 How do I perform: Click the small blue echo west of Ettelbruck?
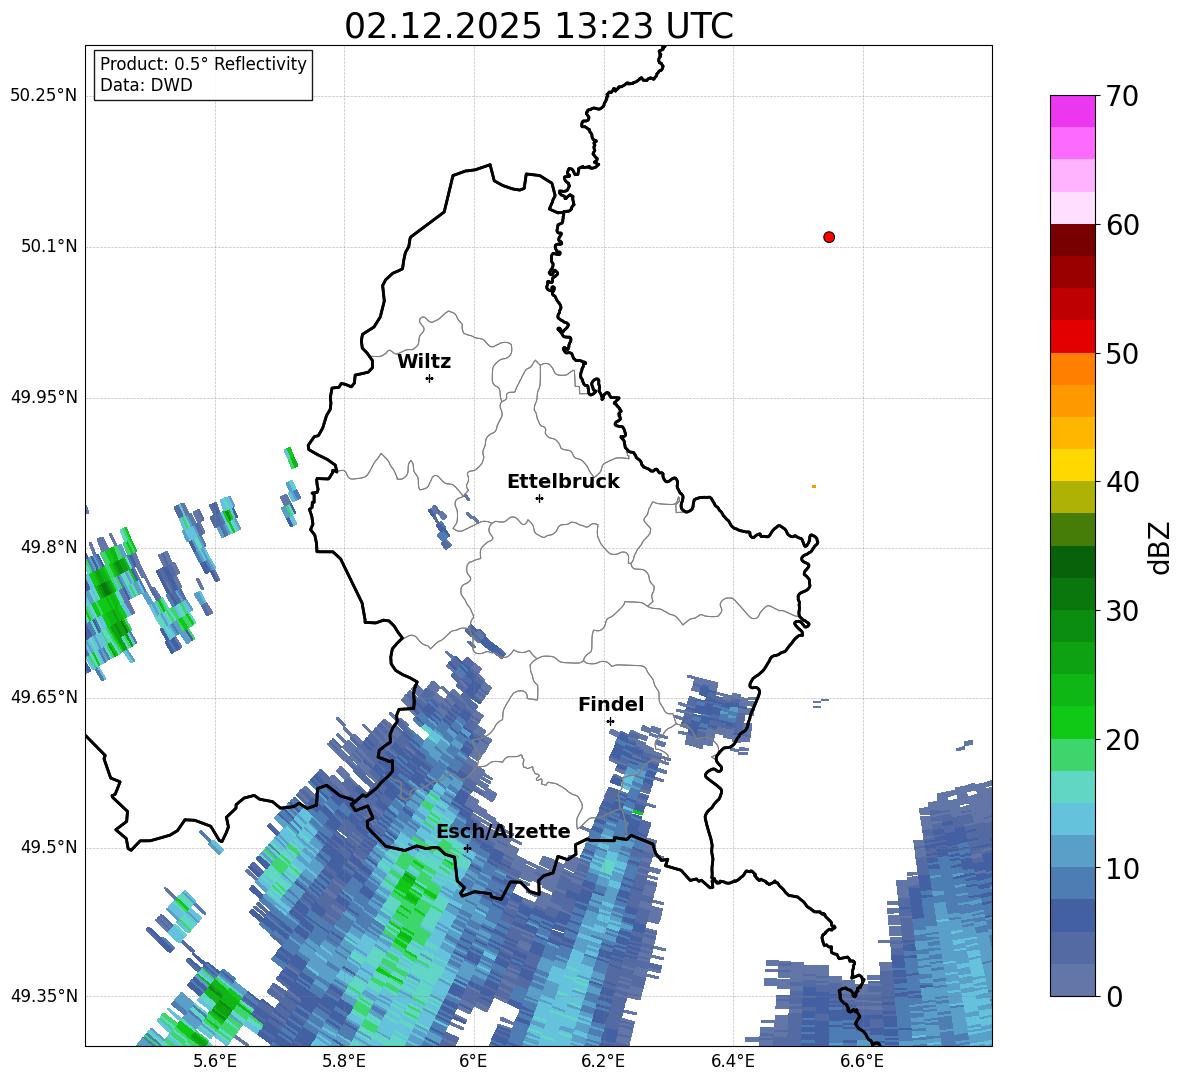click(x=440, y=525)
